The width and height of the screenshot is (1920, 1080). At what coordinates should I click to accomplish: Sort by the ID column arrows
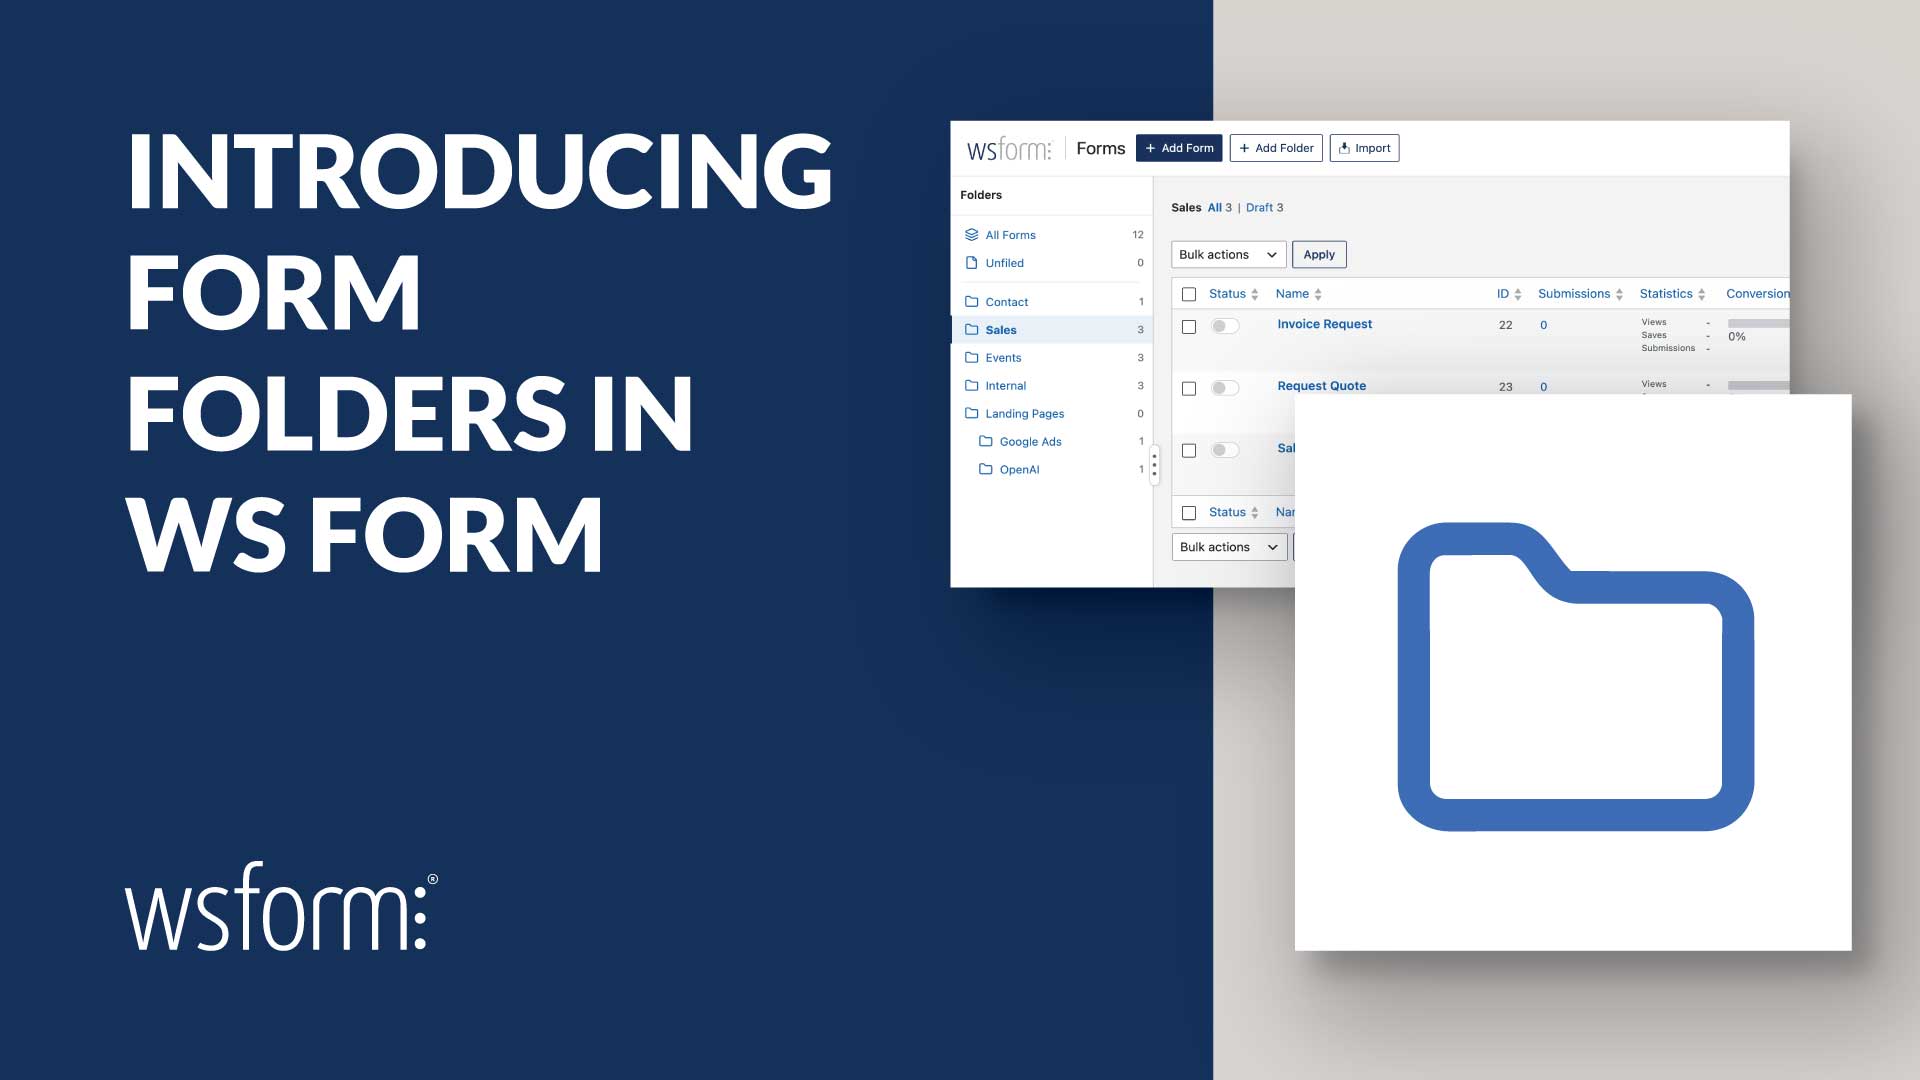click(x=1518, y=294)
